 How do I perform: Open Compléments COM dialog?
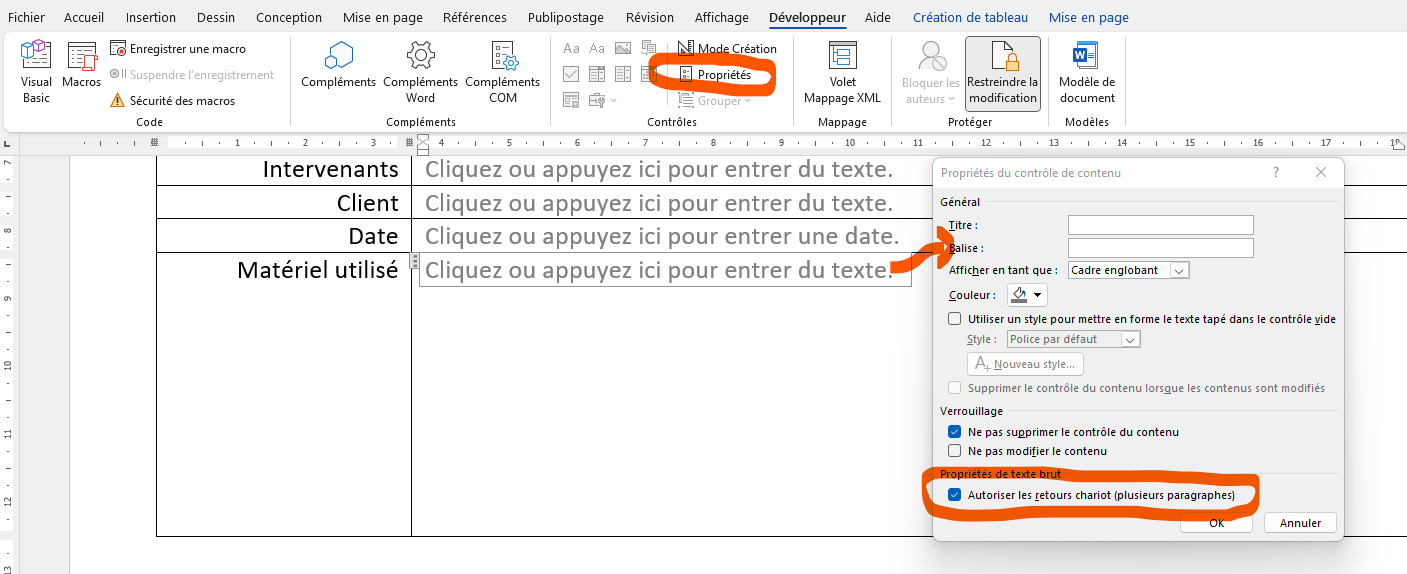tap(502, 72)
